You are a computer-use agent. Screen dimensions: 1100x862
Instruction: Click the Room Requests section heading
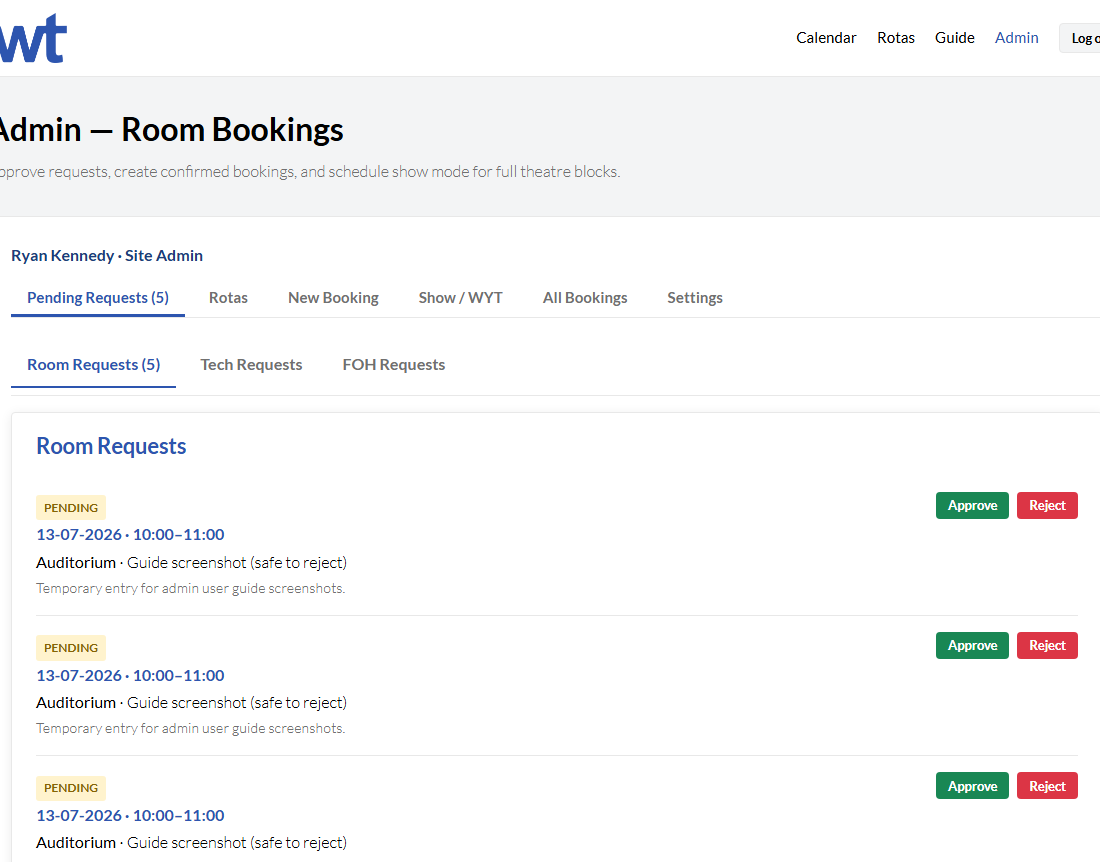tap(111, 446)
